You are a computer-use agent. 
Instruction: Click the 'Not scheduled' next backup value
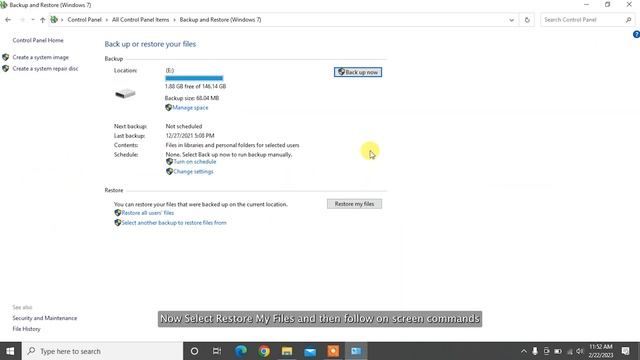coord(184,126)
